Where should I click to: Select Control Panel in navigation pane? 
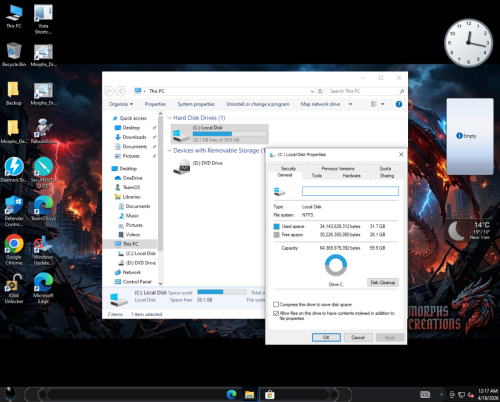pos(137,282)
